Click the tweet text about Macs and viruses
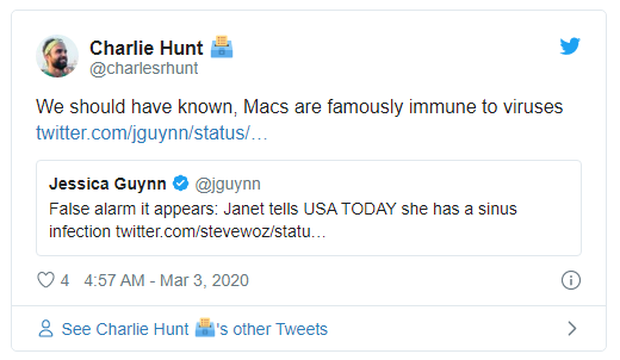This screenshot has height=360, width=620. (x=299, y=107)
